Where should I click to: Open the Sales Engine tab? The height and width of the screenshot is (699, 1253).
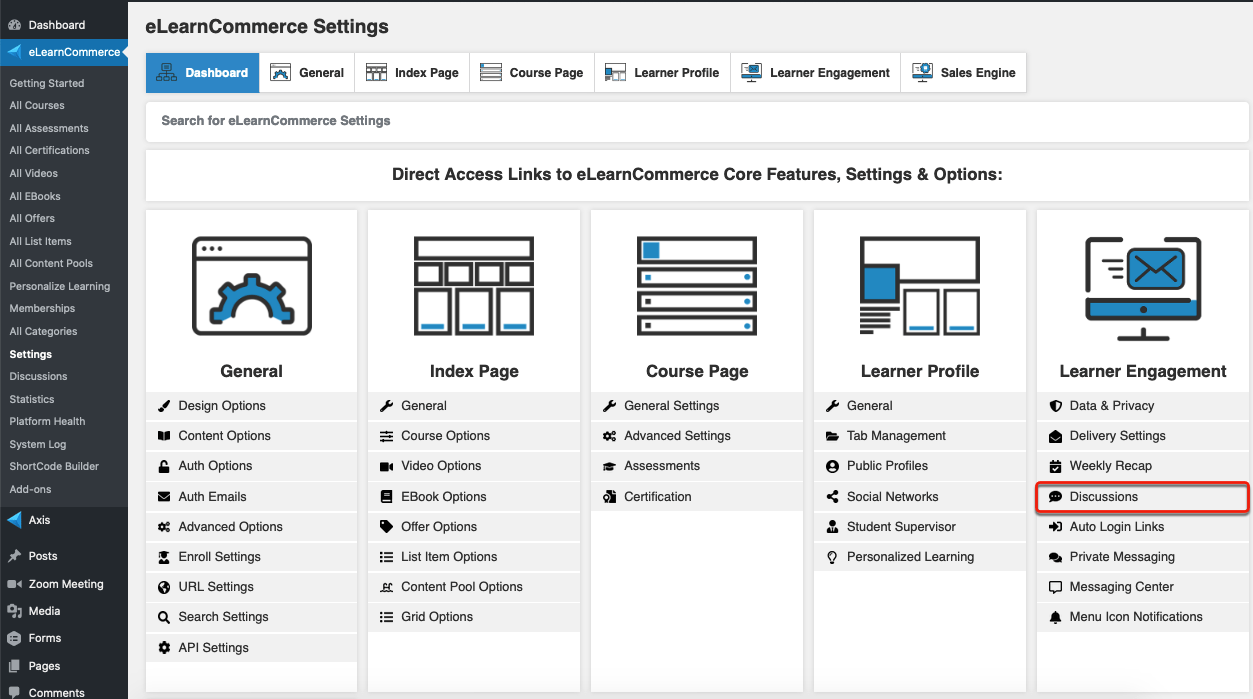click(x=963, y=73)
